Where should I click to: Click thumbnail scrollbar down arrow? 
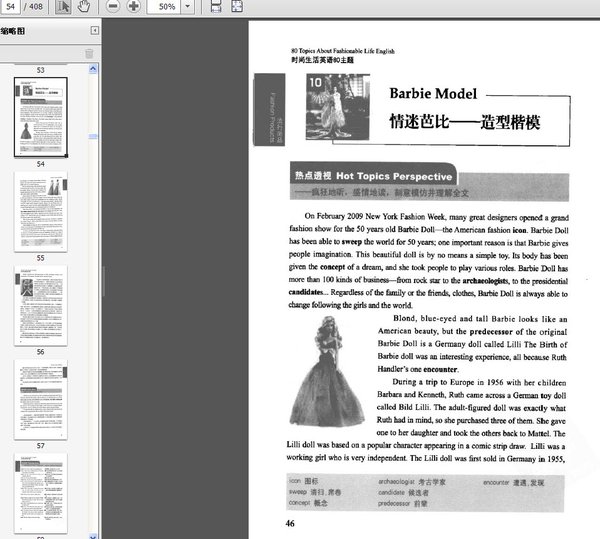click(x=93, y=536)
